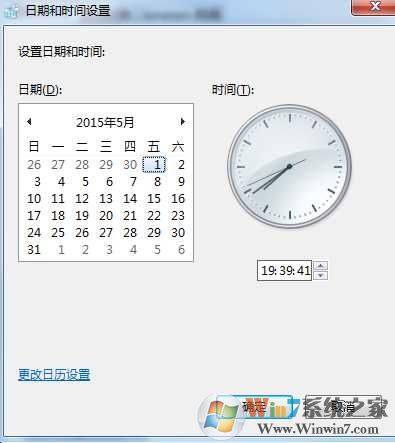
Task: Pick day 27 in the fifth calendar row
Action: point(106,233)
